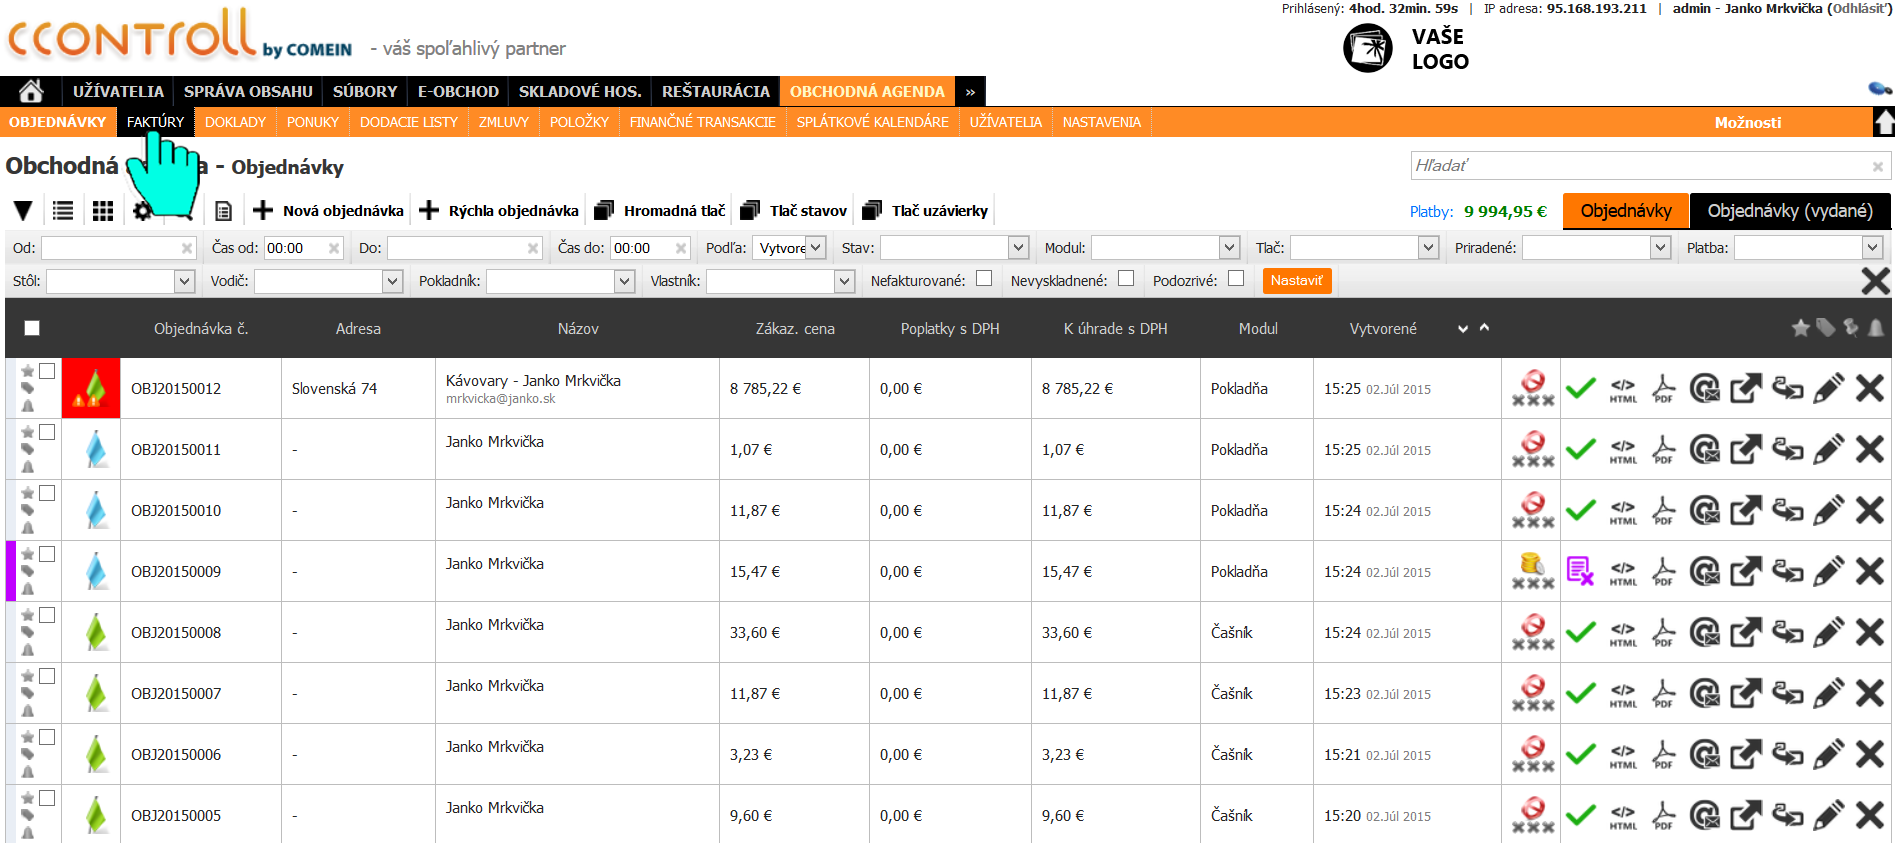Image resolution: width=1895 pixels, height=843 pixels.
Task: Expand the Modul dropdown
Action: pos(1166,248)
